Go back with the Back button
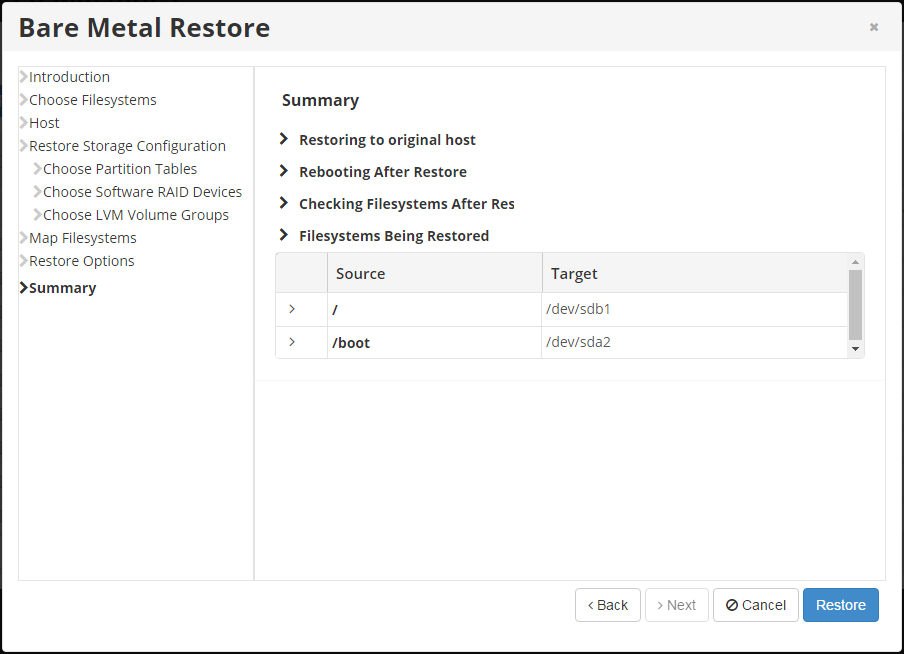The image size is (904, 654). point(607,605)
